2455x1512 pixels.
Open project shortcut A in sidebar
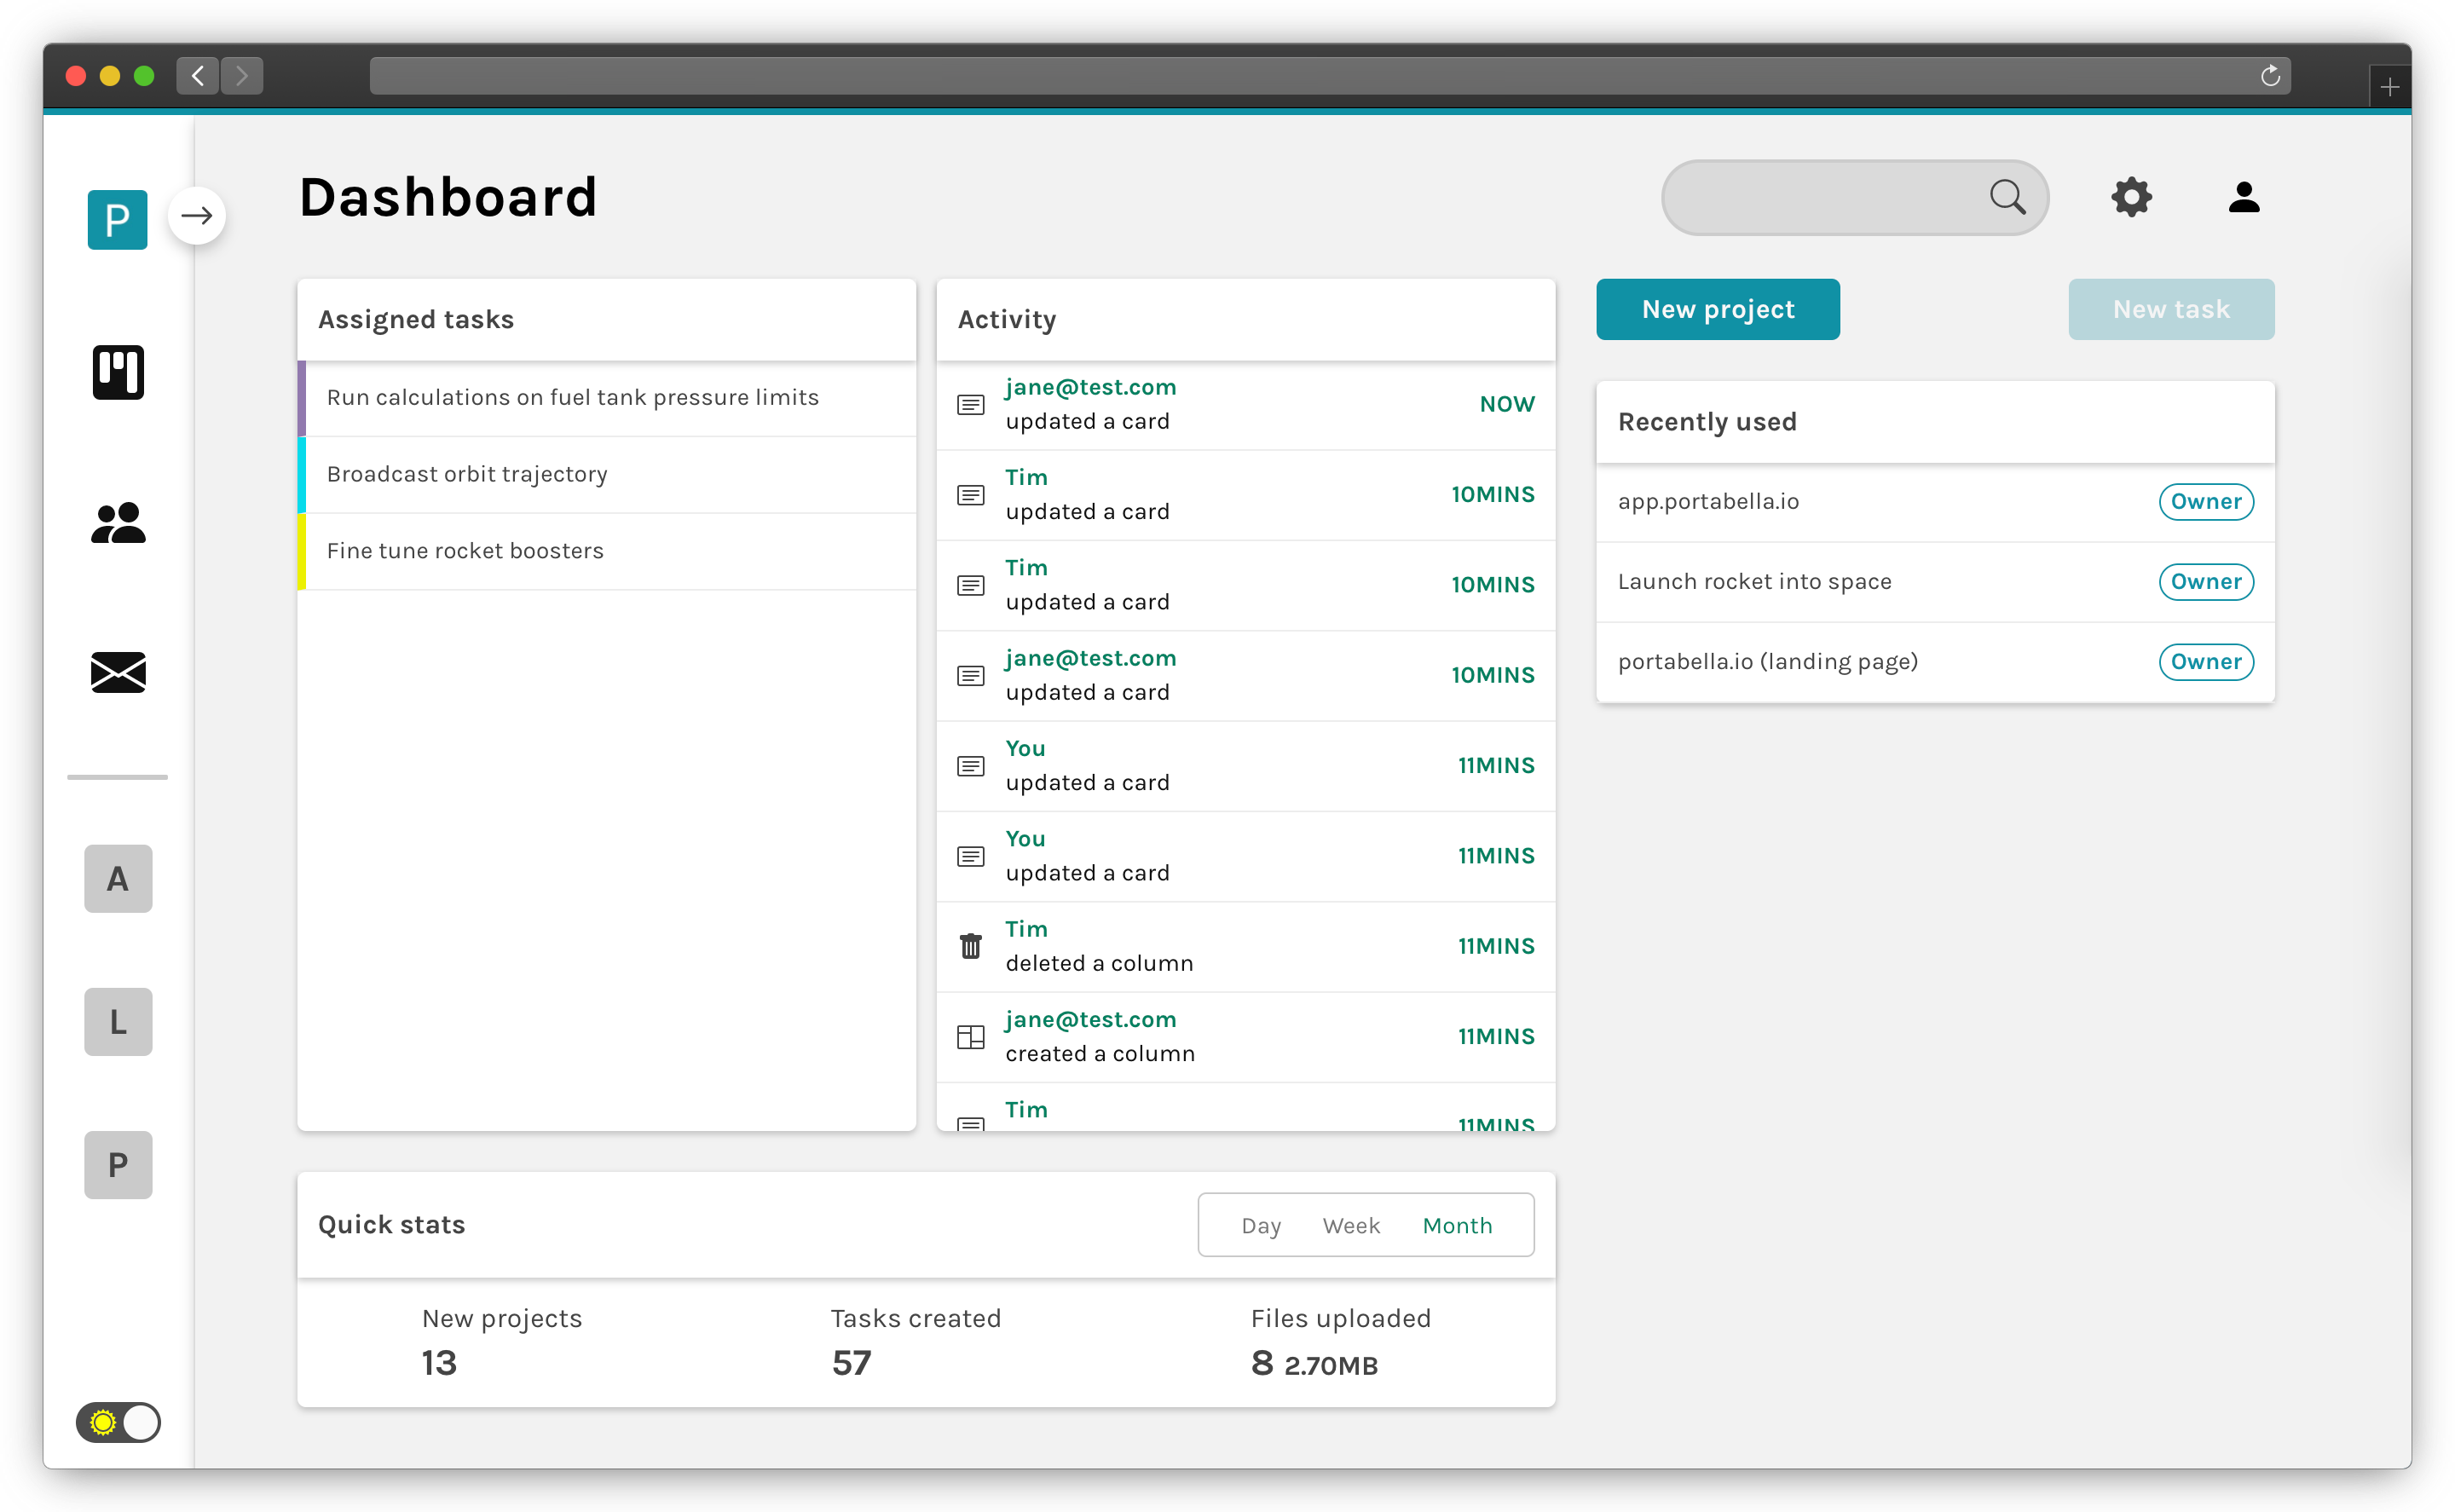pyautogui.click(x=118, y=878)
